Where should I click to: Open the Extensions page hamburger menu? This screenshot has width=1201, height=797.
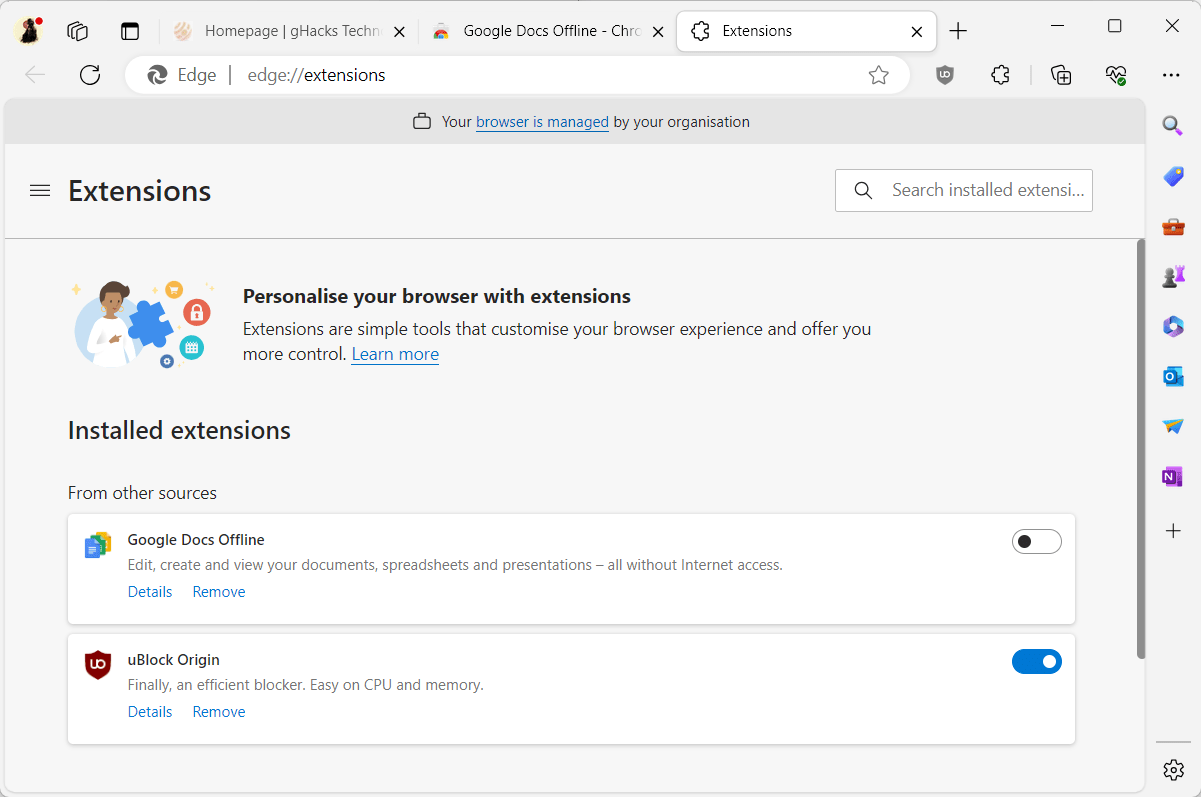39,190
